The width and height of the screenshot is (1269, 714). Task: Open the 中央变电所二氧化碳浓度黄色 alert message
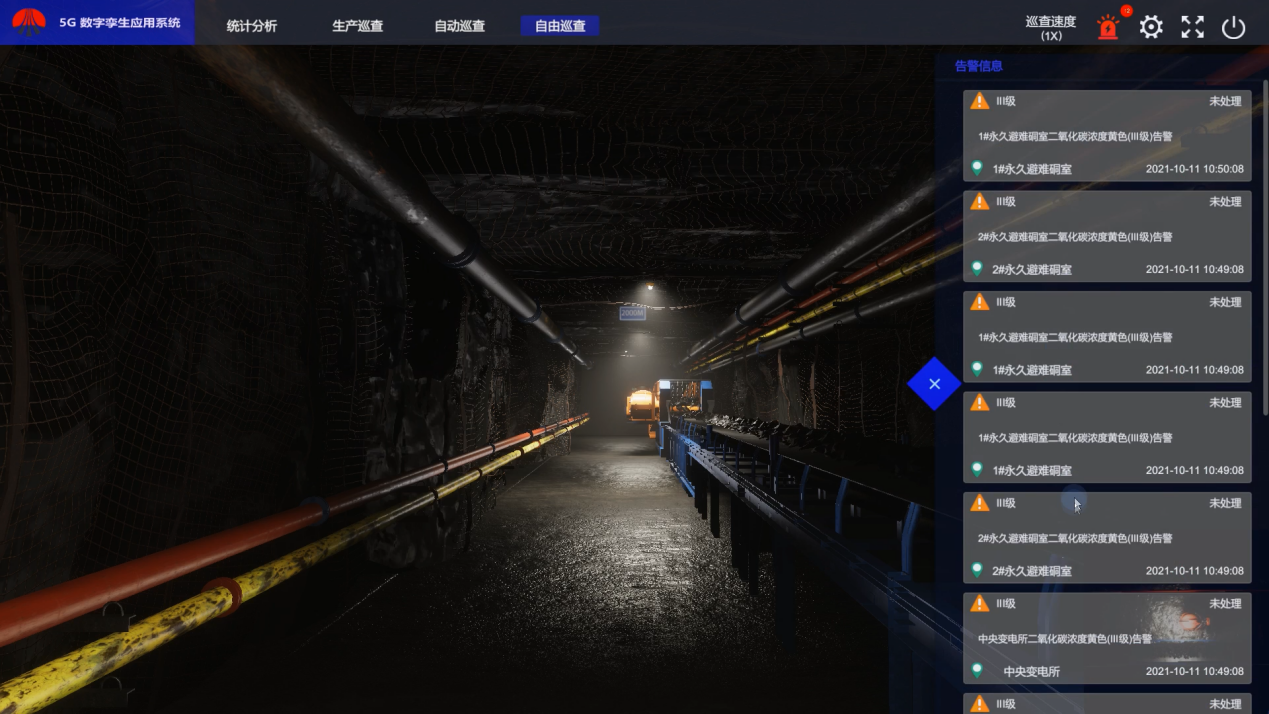click(x=1064, y=639)
